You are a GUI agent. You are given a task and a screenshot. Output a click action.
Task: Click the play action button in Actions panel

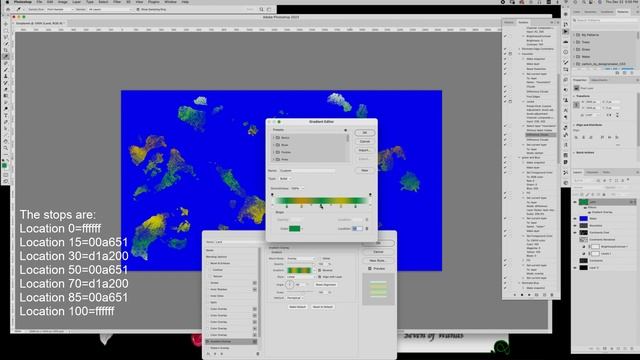(x=529, y=295)
